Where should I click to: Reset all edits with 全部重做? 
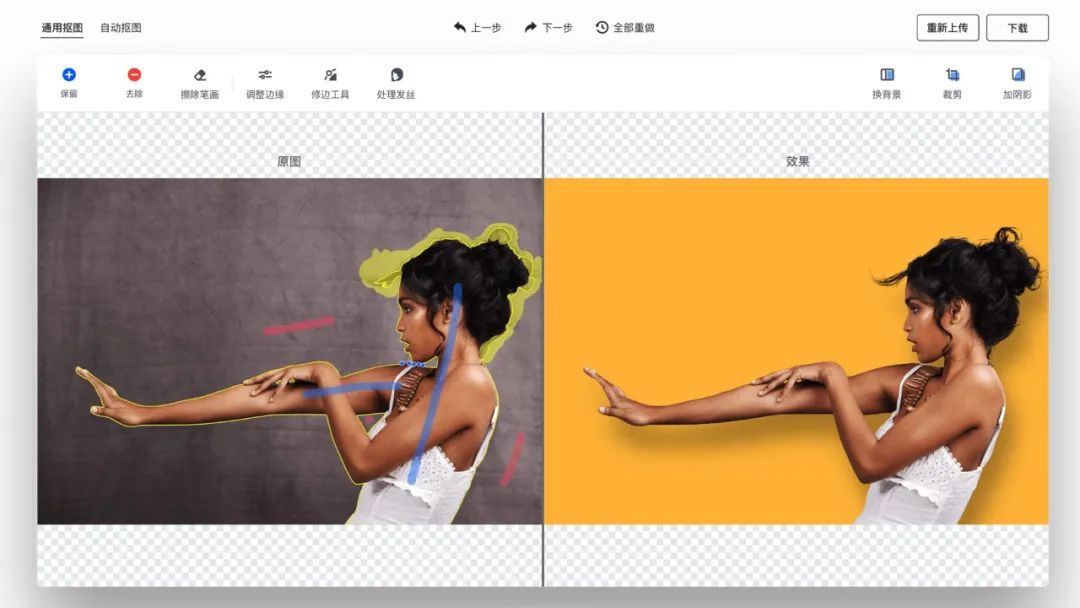point(625,28)
